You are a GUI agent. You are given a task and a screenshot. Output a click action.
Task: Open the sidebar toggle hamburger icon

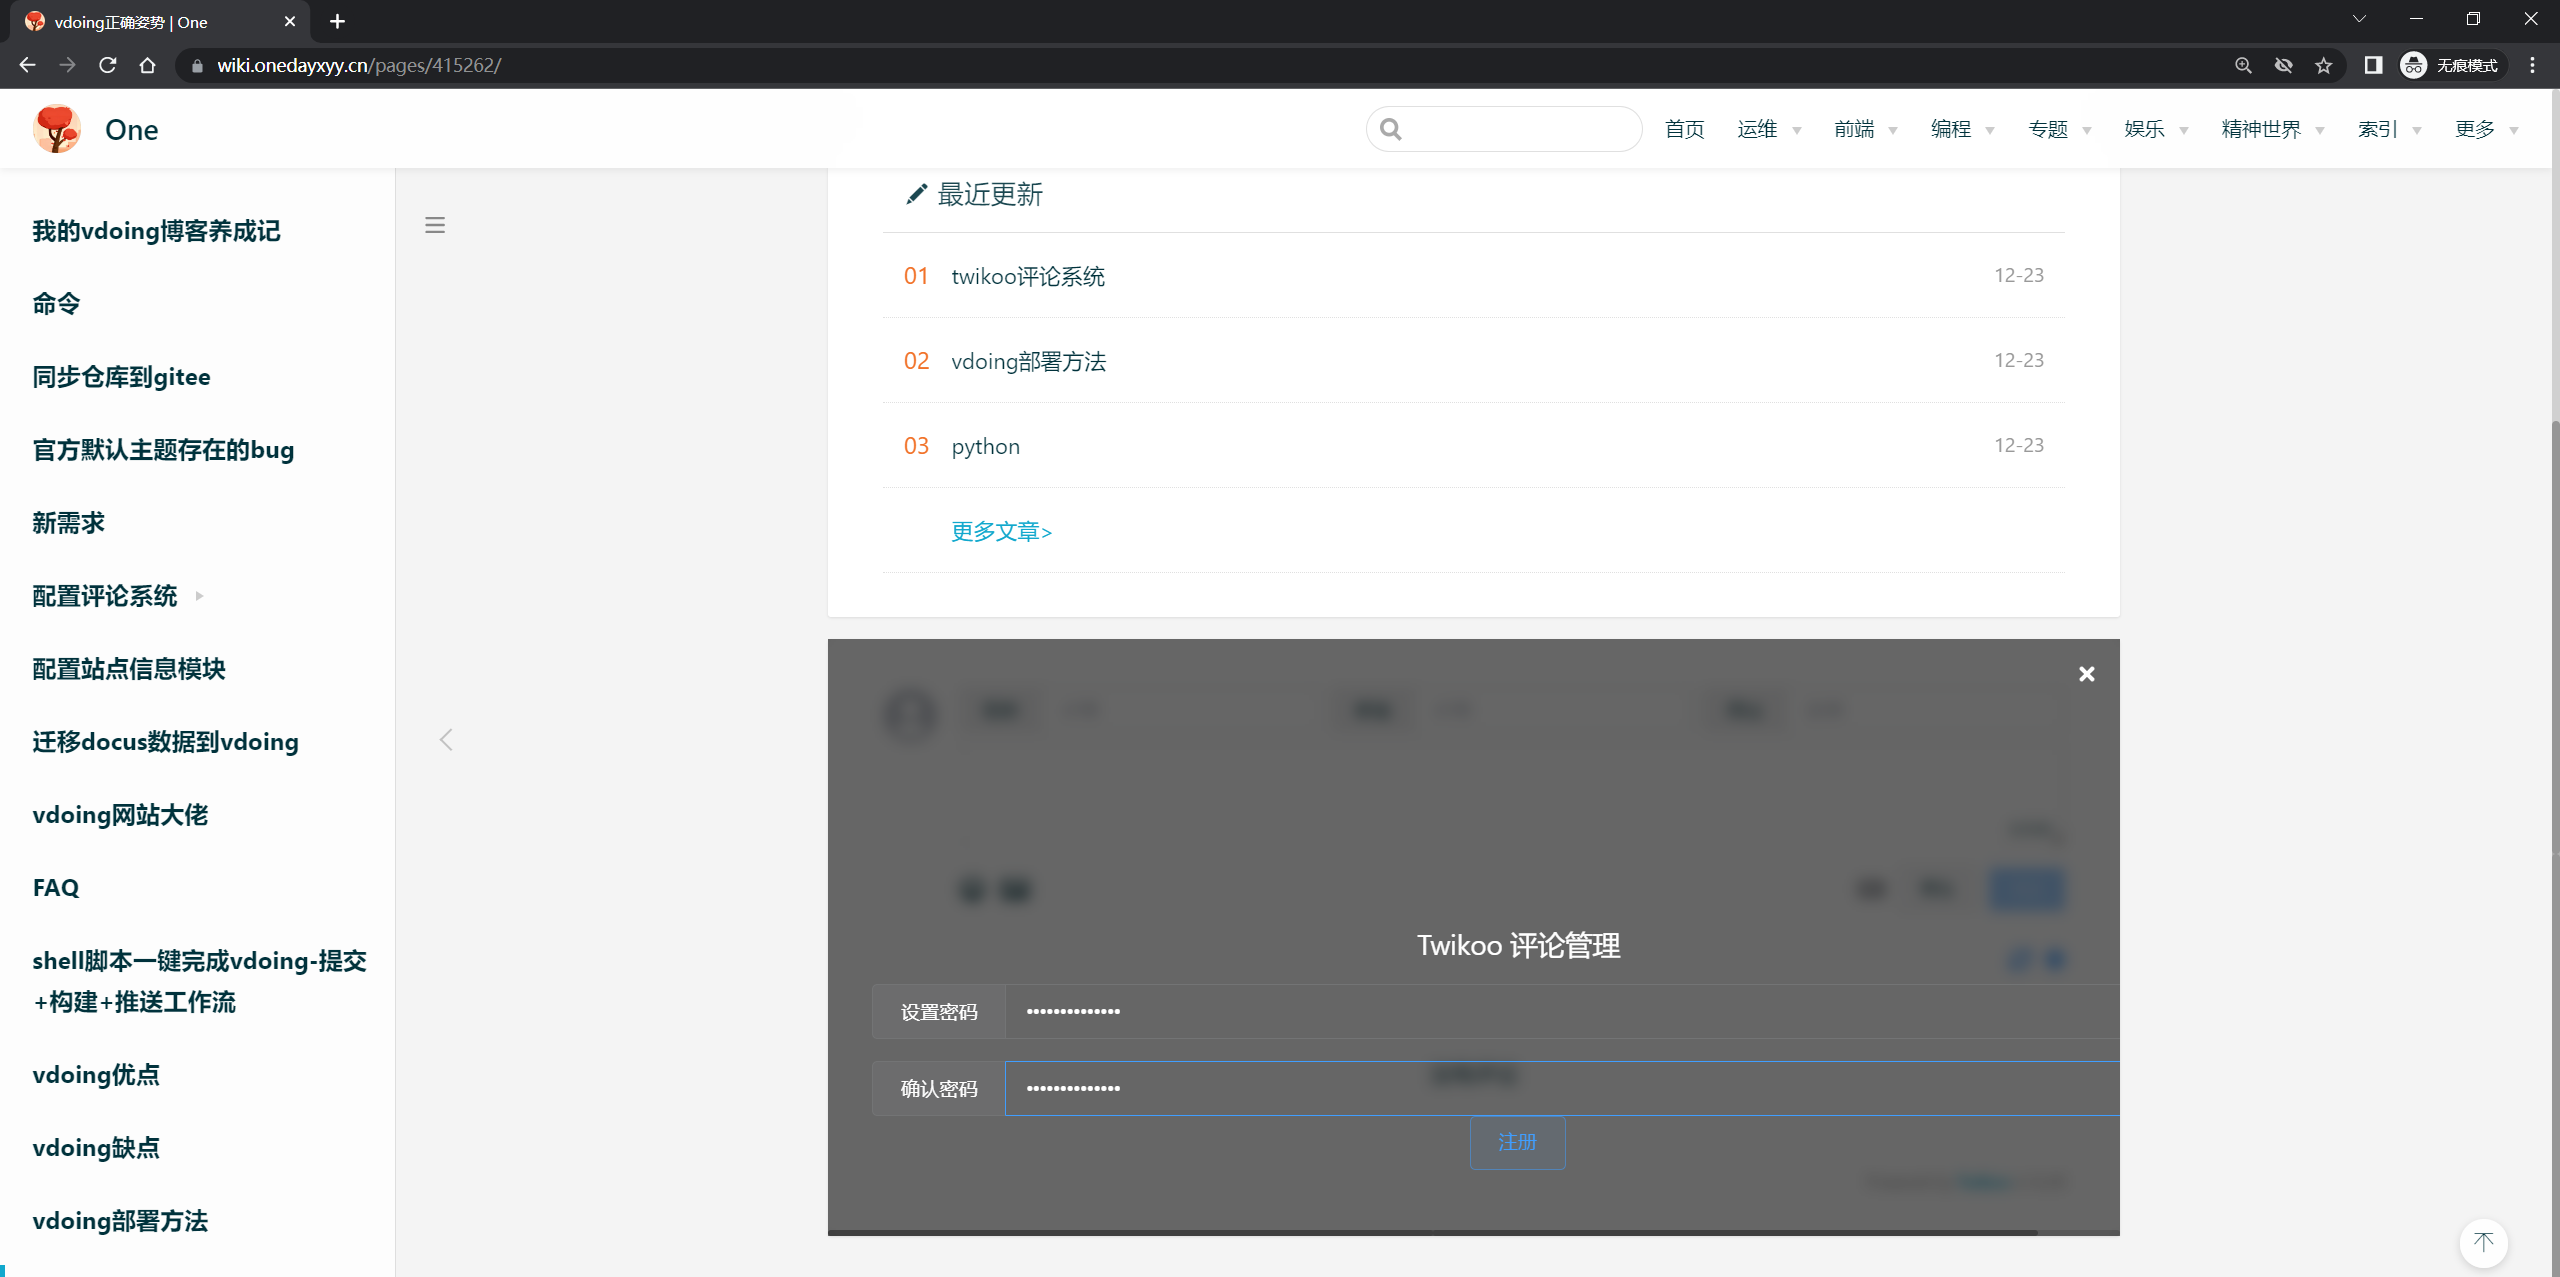pyautogui.click(x=435, y=225)
